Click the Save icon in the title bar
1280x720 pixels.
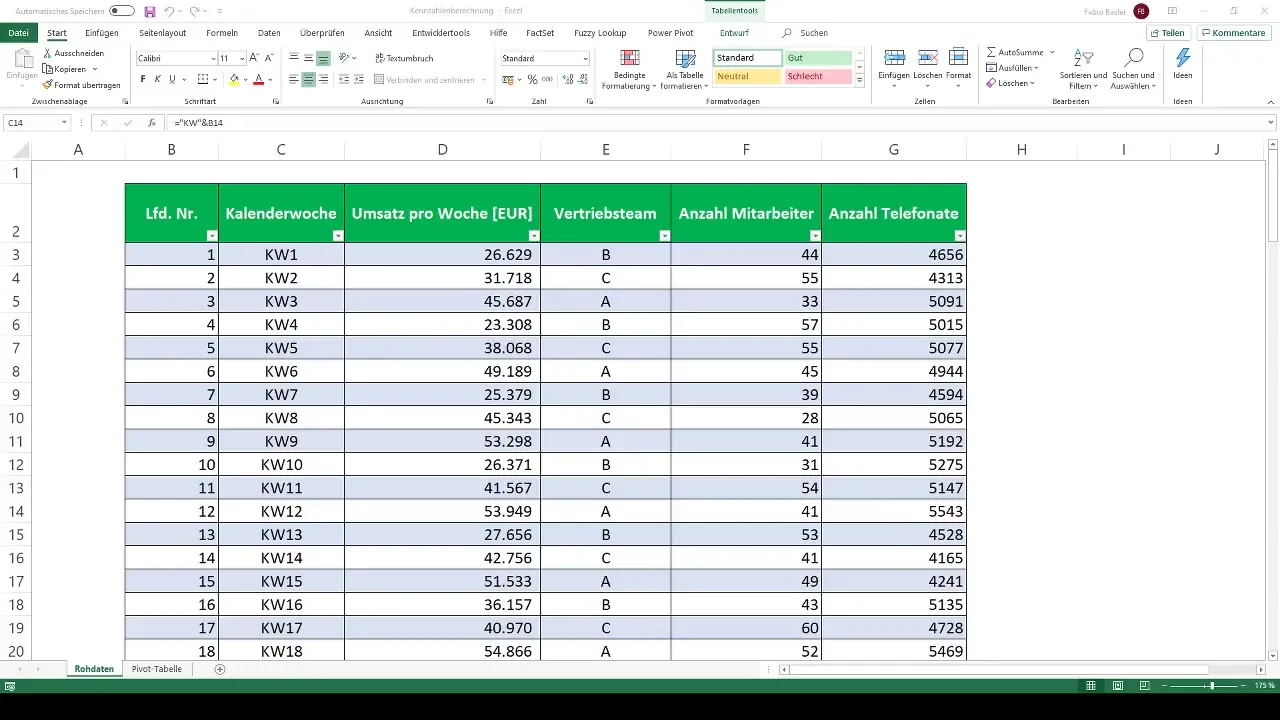(150, 11)
